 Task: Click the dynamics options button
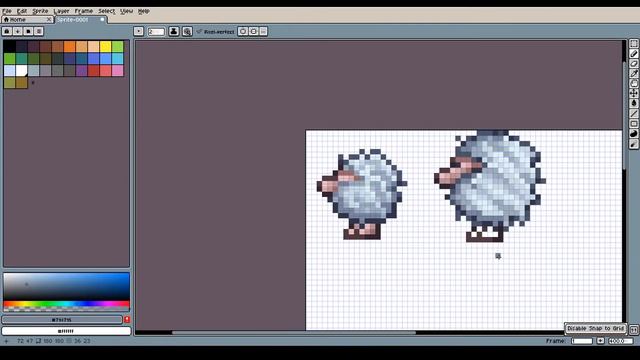187,31
